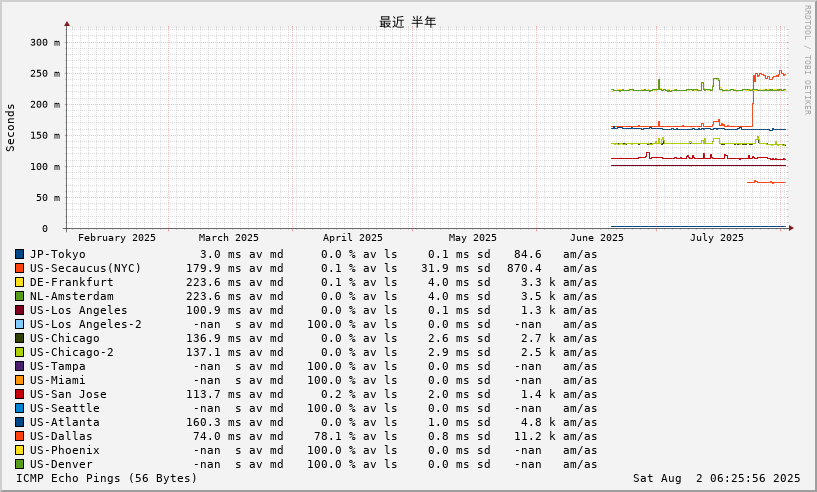The width and height of the screenshot is (817, 492).
Task: Click the ICMP Echo Pings (56 Bytes) footer
Action: [x=107, y=478]
